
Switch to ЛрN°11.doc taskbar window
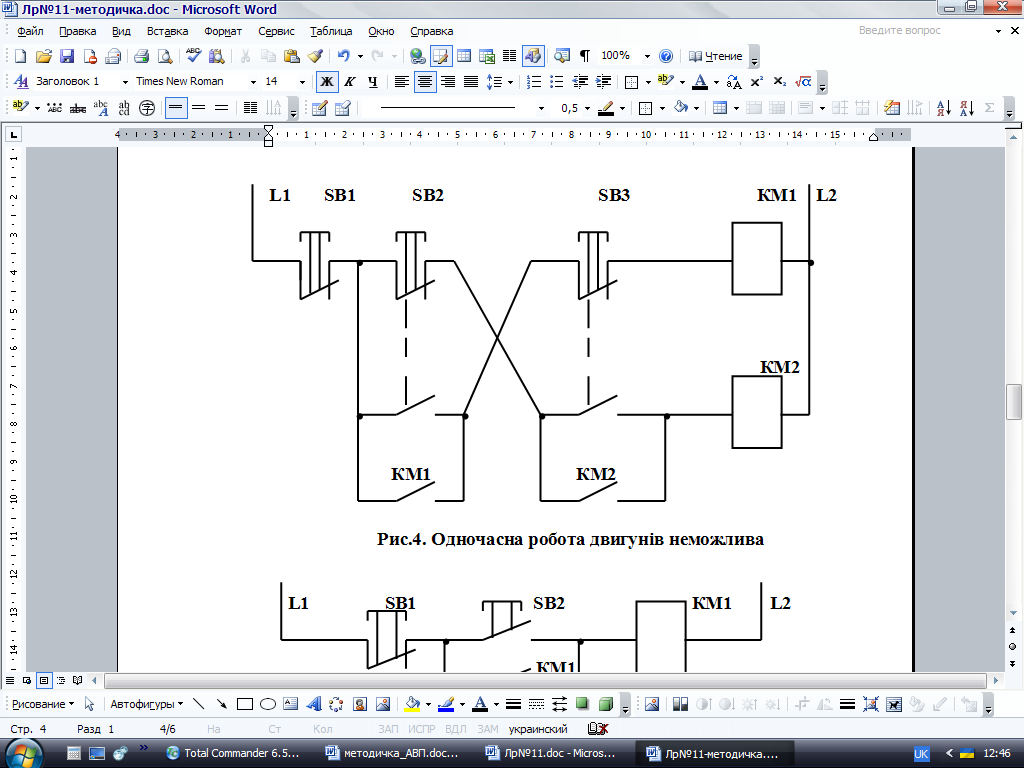(x=553, y=753)
